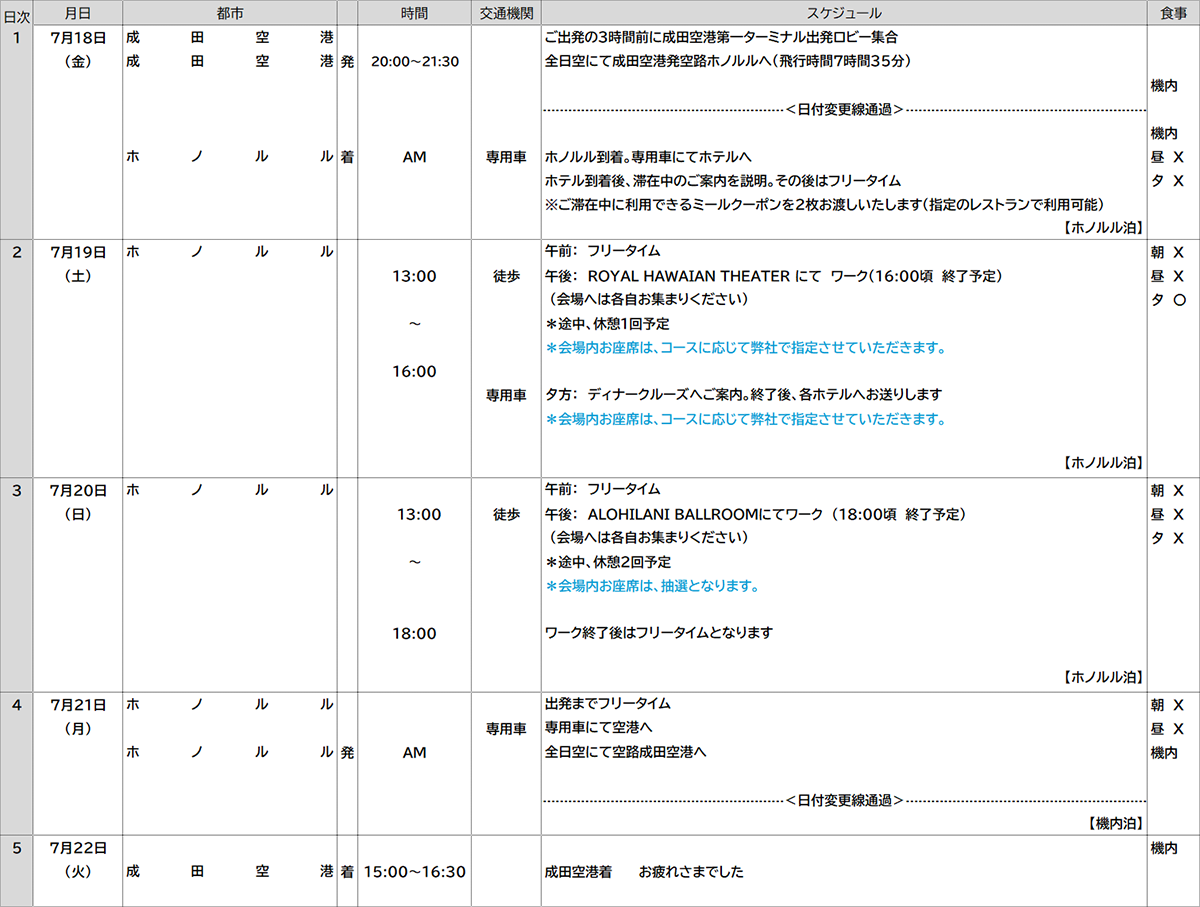Click the blue lottery seating note 抽選となります
The image size is (1200, 907).
tap(652, 585)
